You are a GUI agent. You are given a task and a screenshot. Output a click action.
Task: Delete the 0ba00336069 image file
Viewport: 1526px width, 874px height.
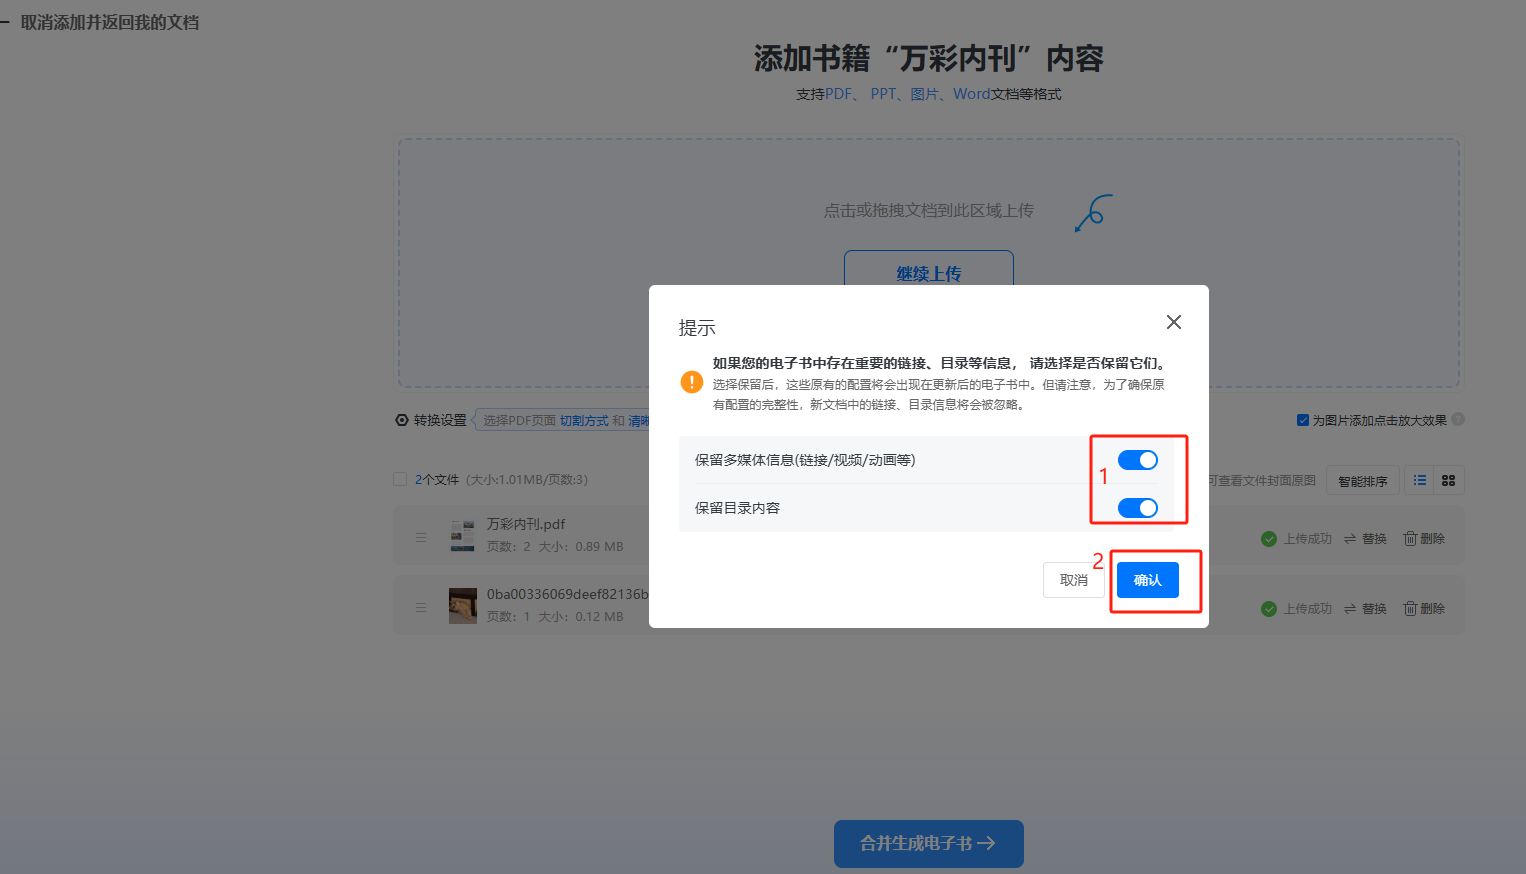(1424, 608)
